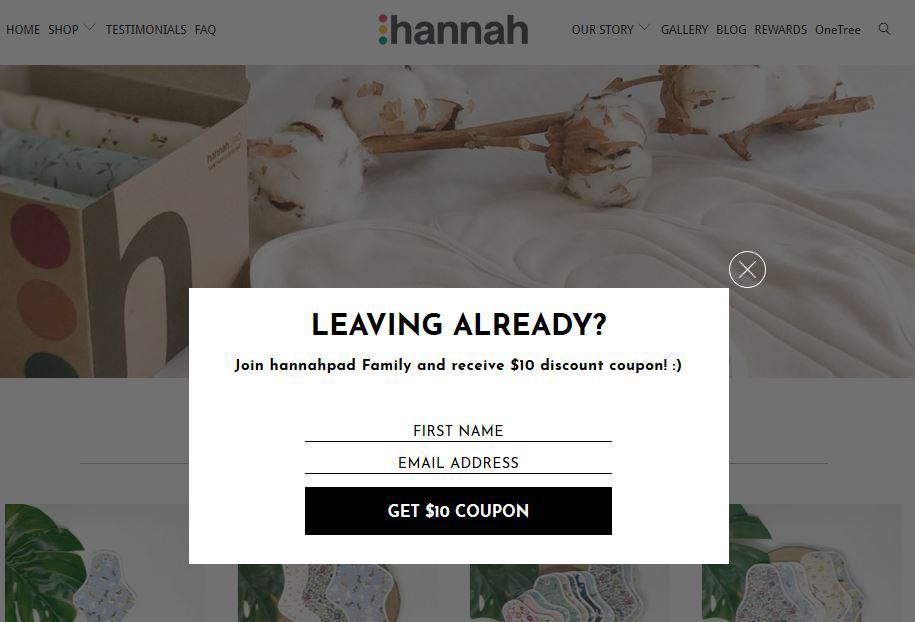Go to REWARDS page
The width and height of the screenshot is (915, 622).
click(x=780, y=30)
